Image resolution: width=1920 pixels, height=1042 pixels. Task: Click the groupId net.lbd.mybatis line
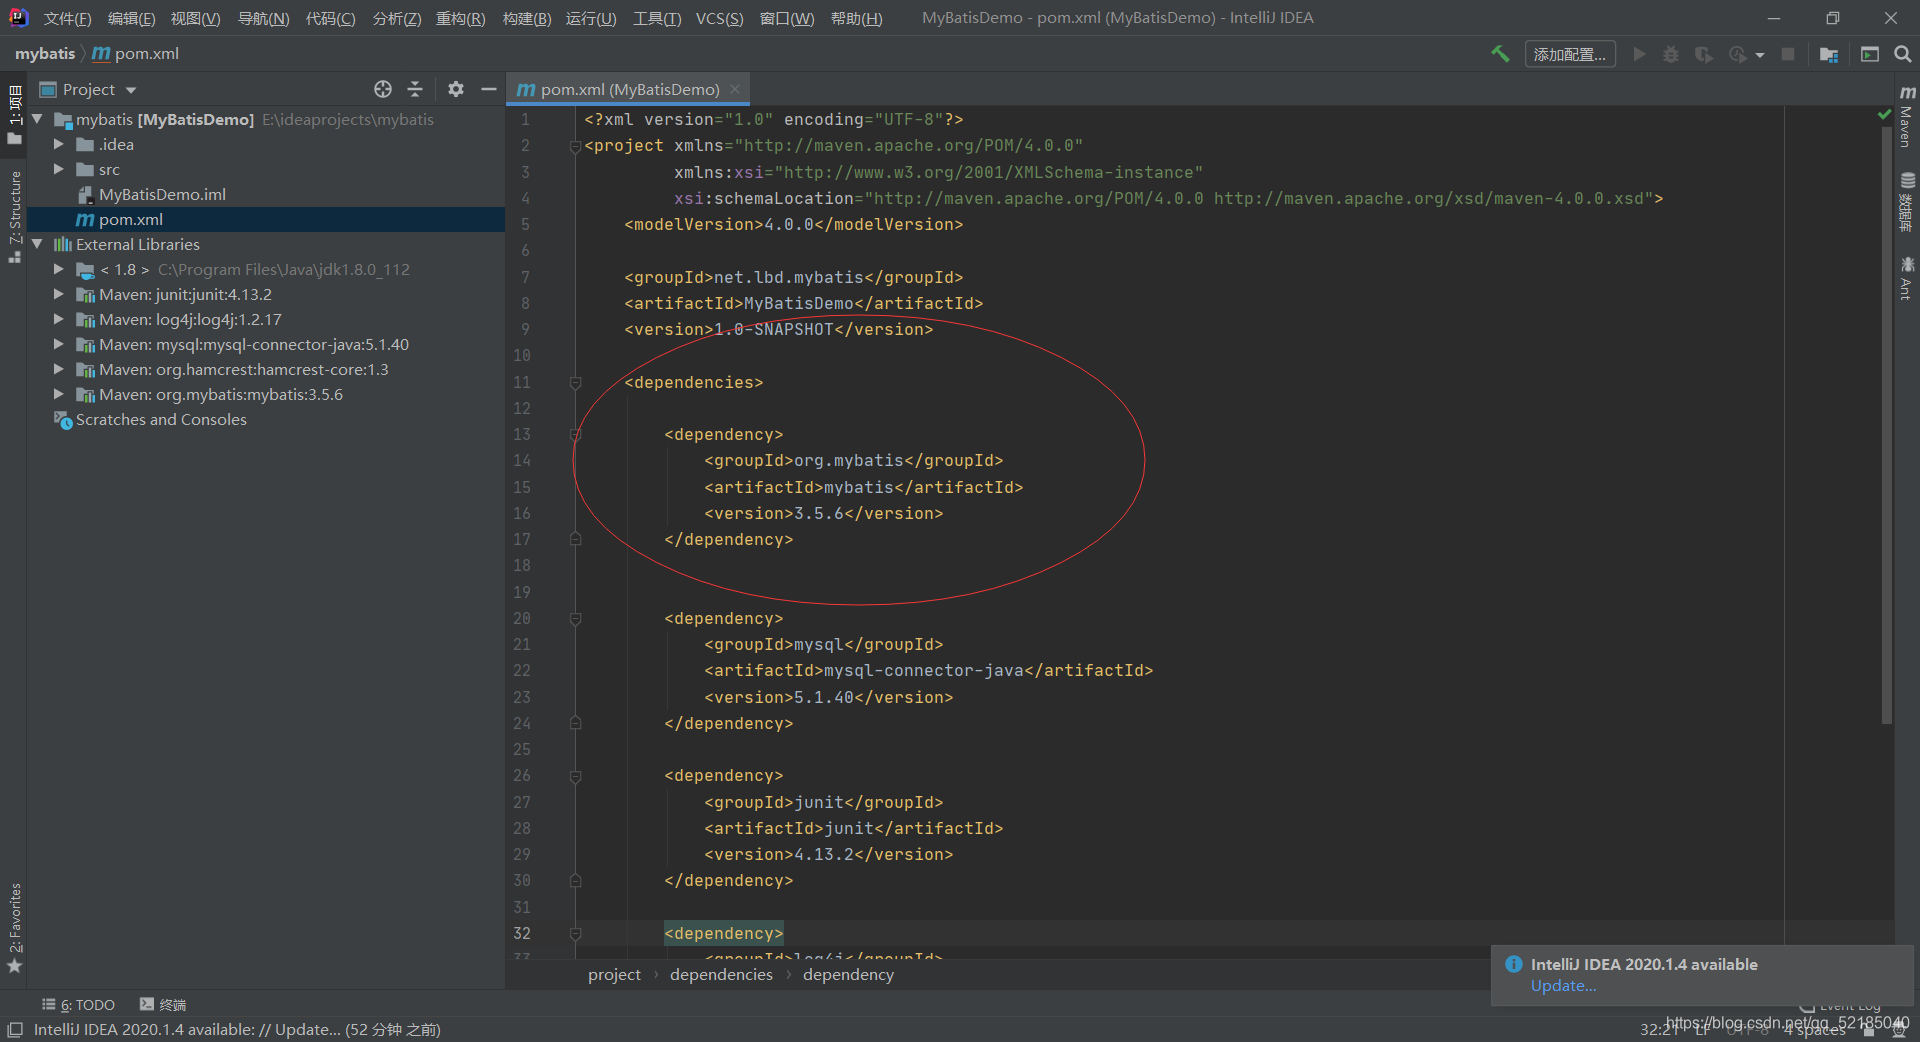pyautogui.click(x=793, y=277)
